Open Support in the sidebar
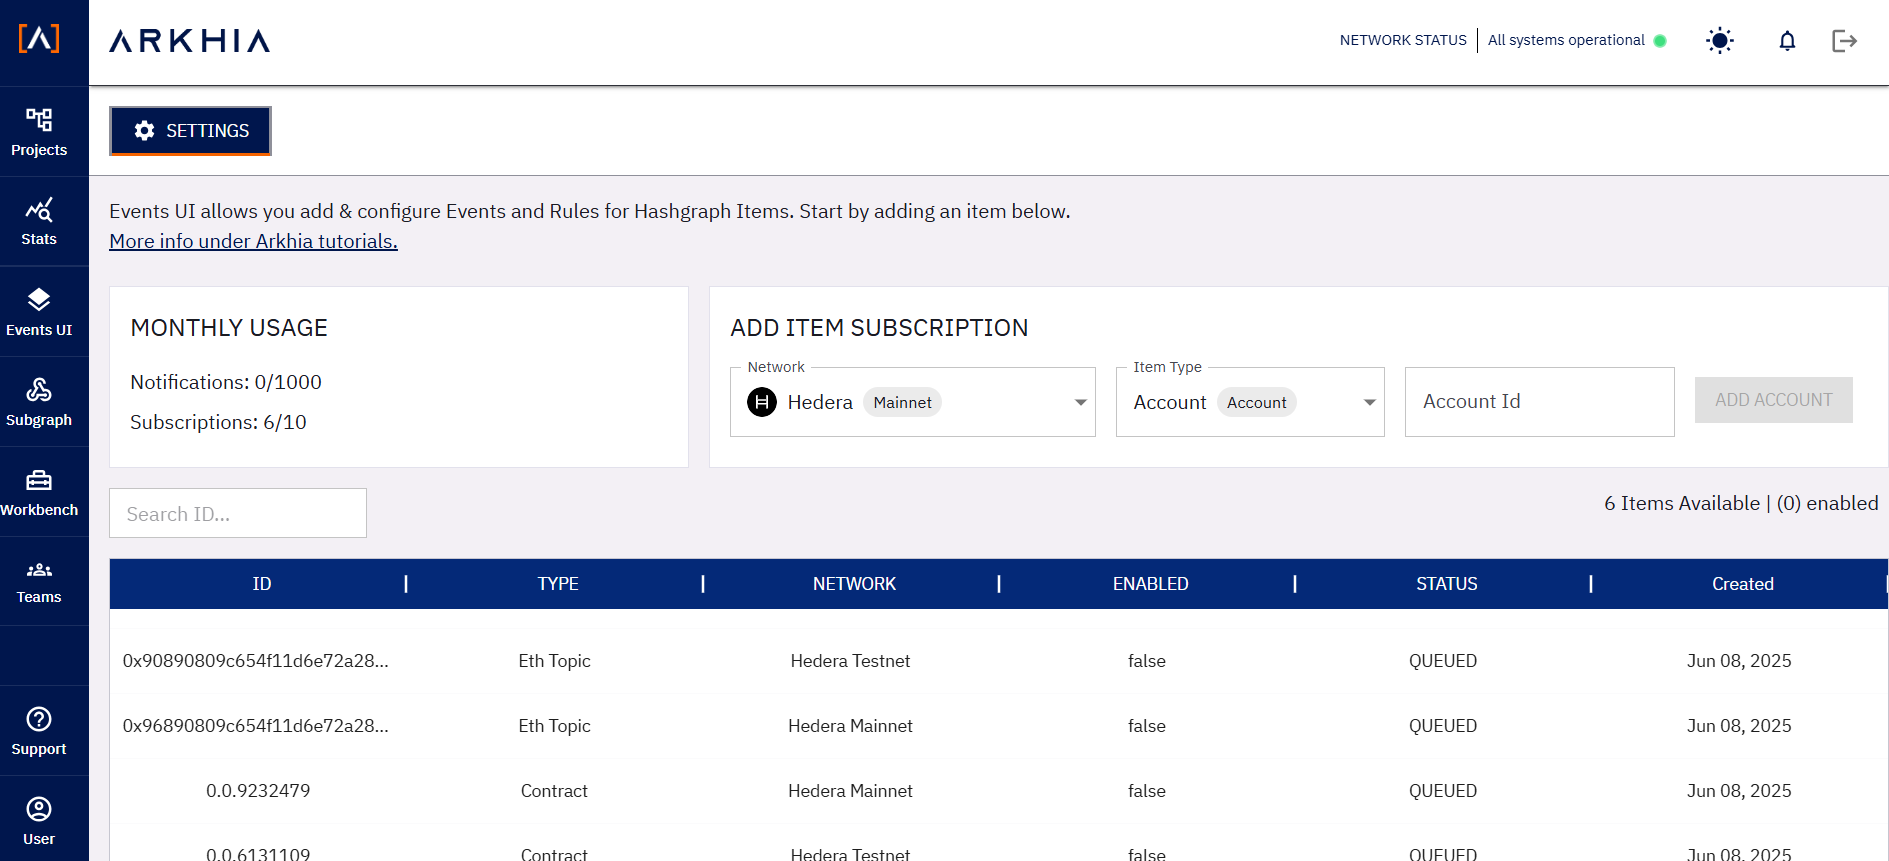The image size is (1889, 861). pyautogui.click(x=39, y=731)
